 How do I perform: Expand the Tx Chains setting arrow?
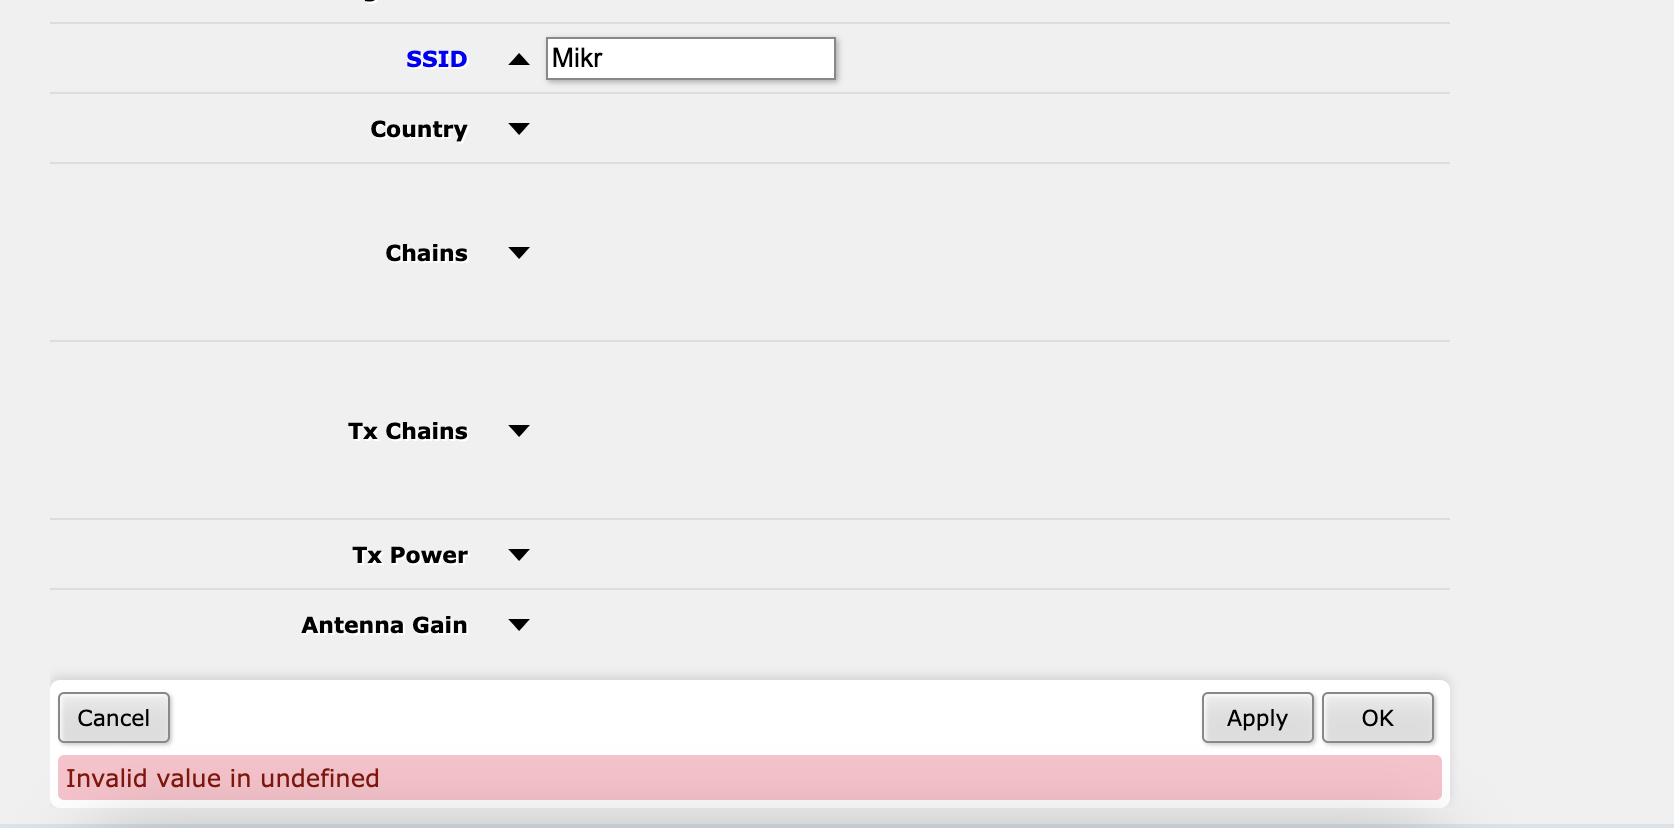click(x=518, y=431)
